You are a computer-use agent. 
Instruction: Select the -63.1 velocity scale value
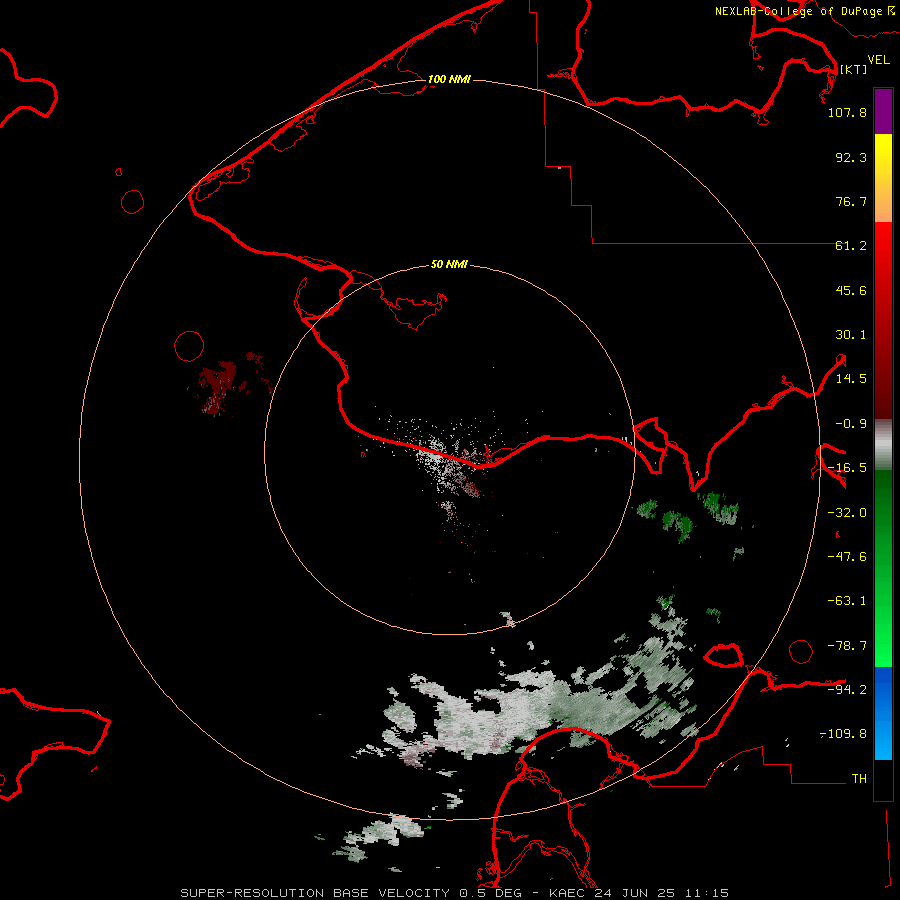click(847, 601)
